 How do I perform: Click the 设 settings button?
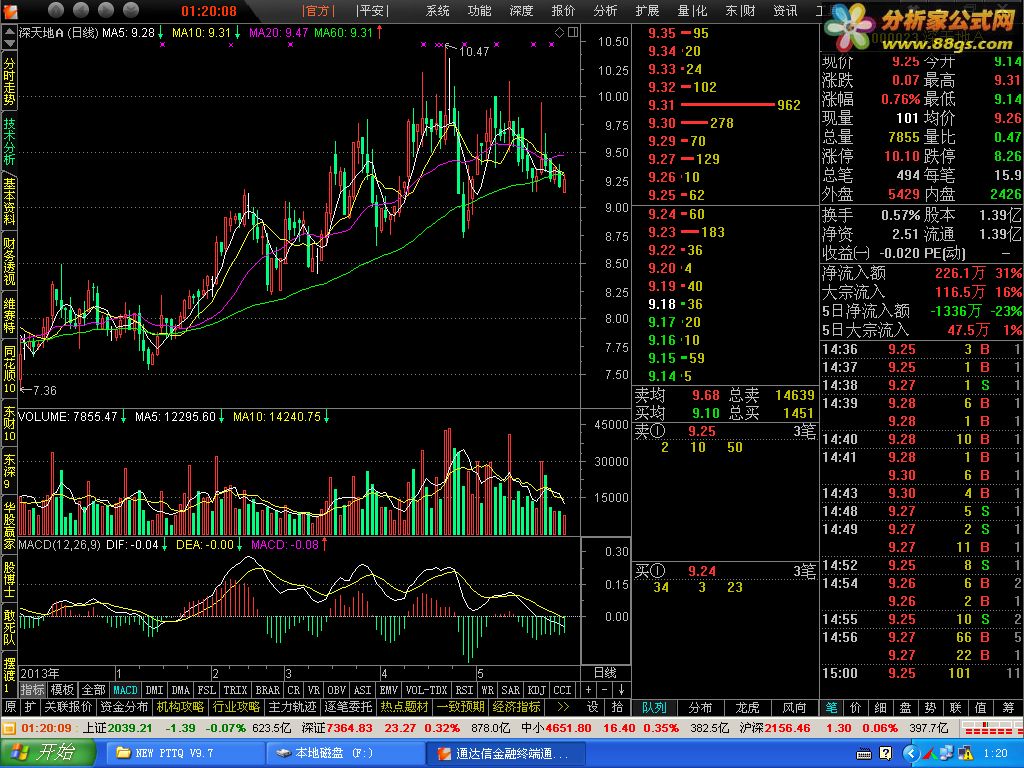(592, 707)
